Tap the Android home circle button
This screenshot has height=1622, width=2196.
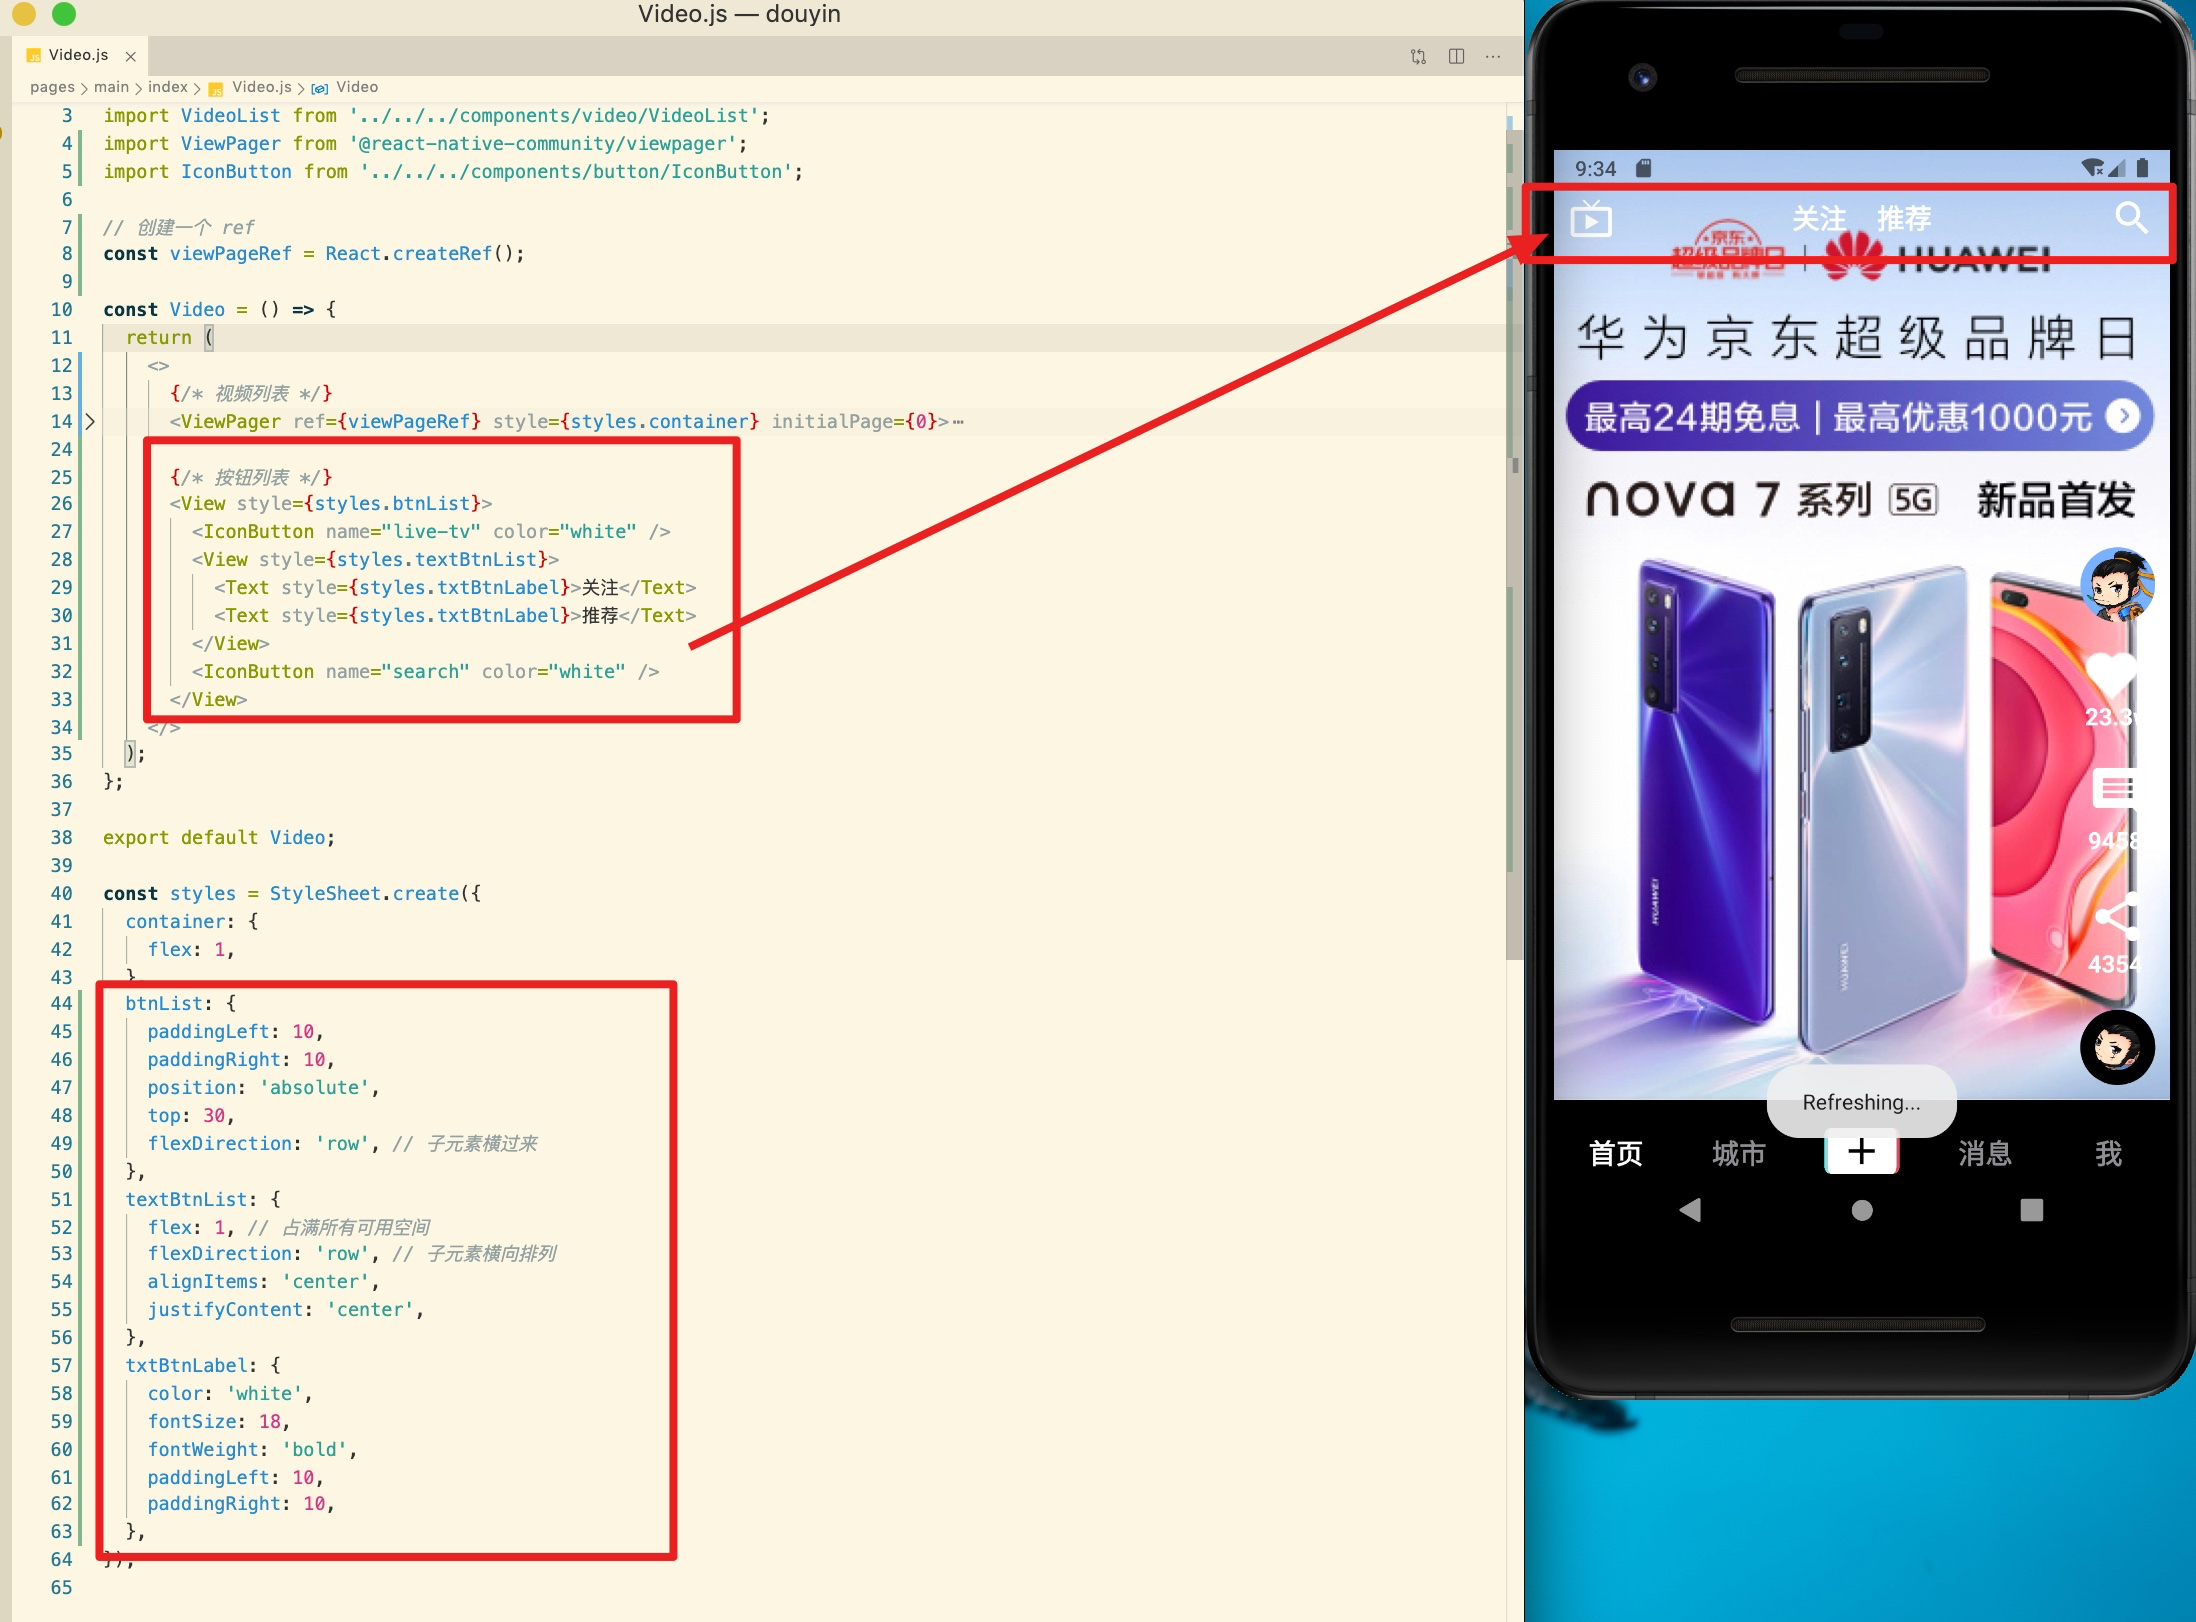(x=1862, y=1210)
